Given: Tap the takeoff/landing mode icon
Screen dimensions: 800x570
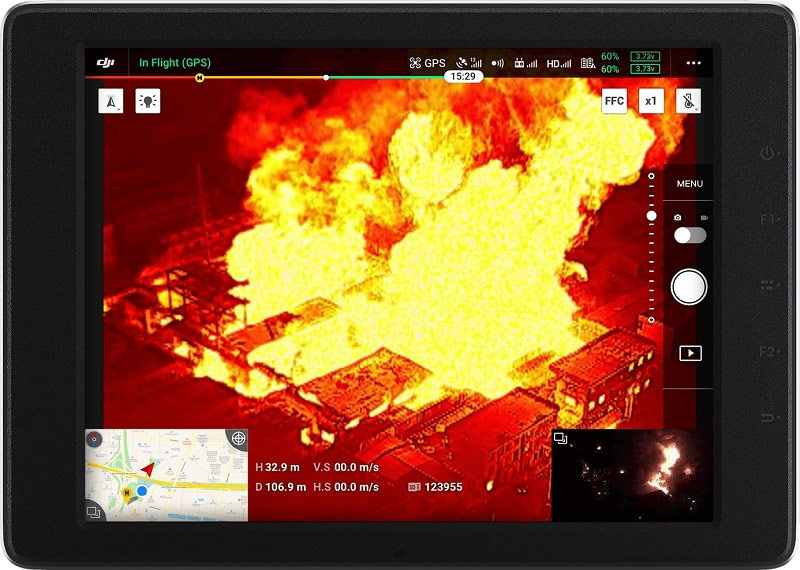Looking at the screenshot, I should pos(111,101).
